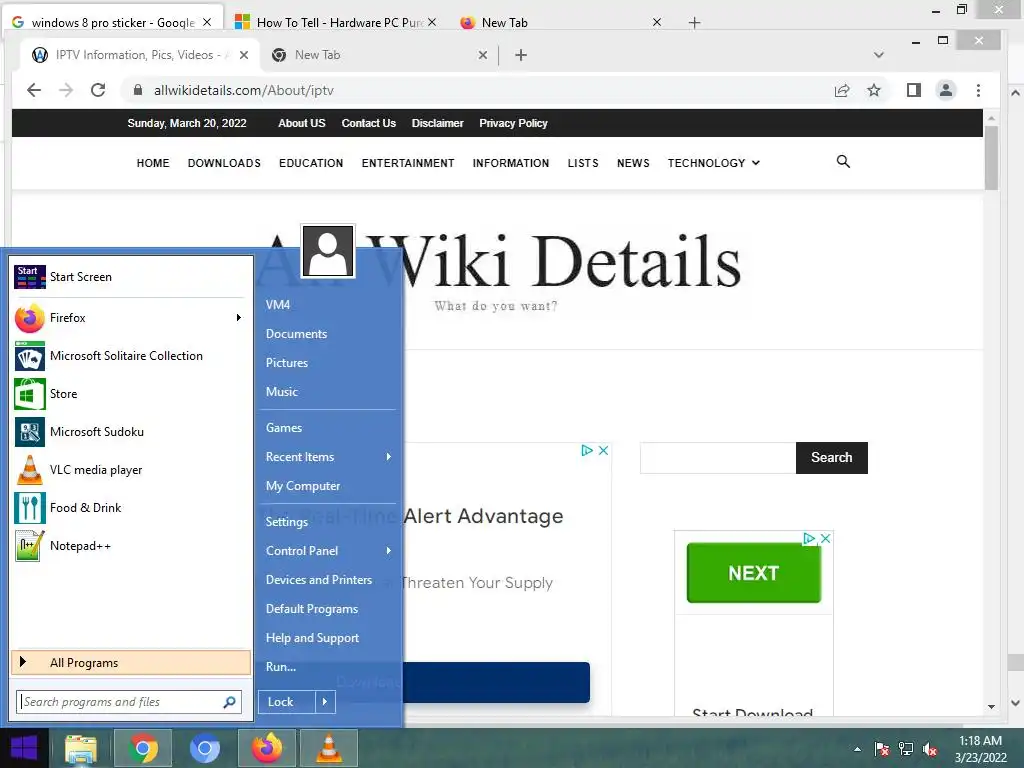Open File Explorer from taskbar
The width and height of the screenshot is (1024, 768).
81,748
